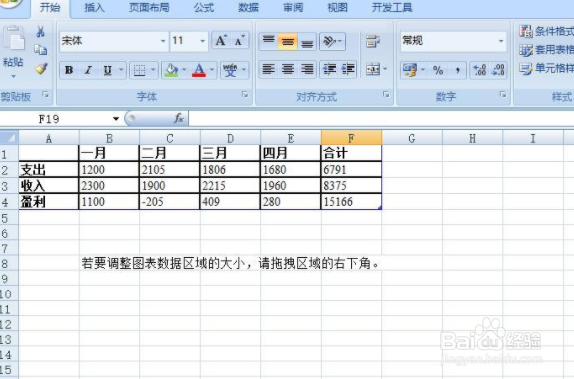The image size is (574, 379).
Task: Toggle Bold formatting
Action: point(69,70)
